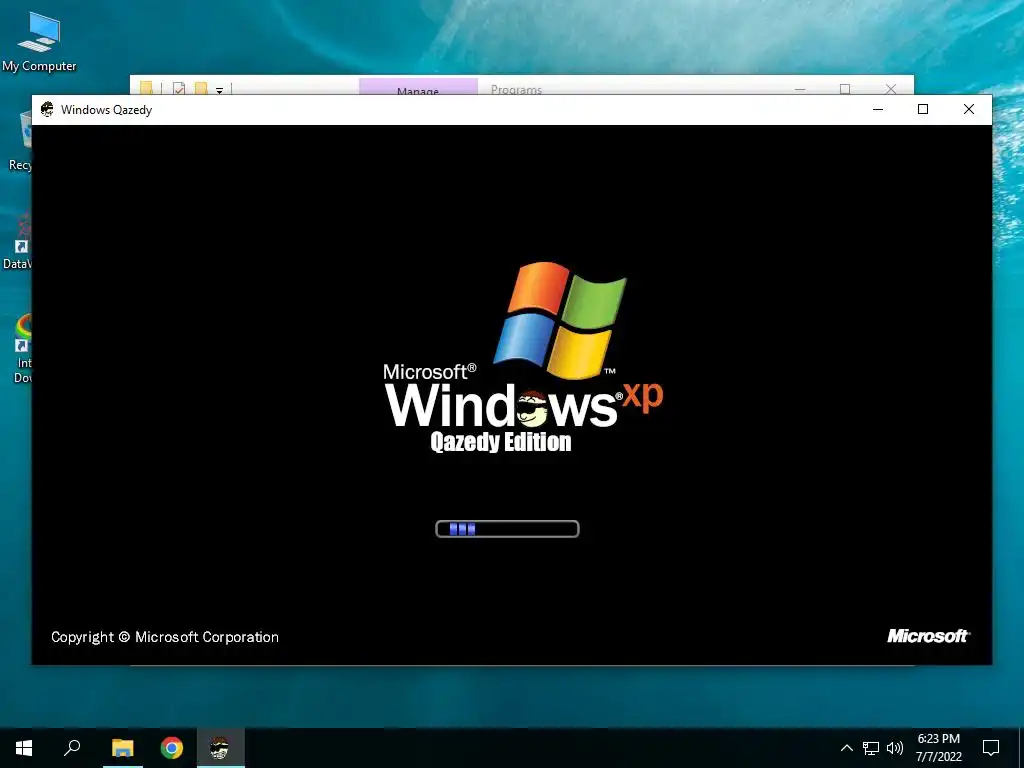Viewport: 1024px width, 768px height.
Task: Open the DataV shortcut desktop icon
Action: tap(18, 242)
